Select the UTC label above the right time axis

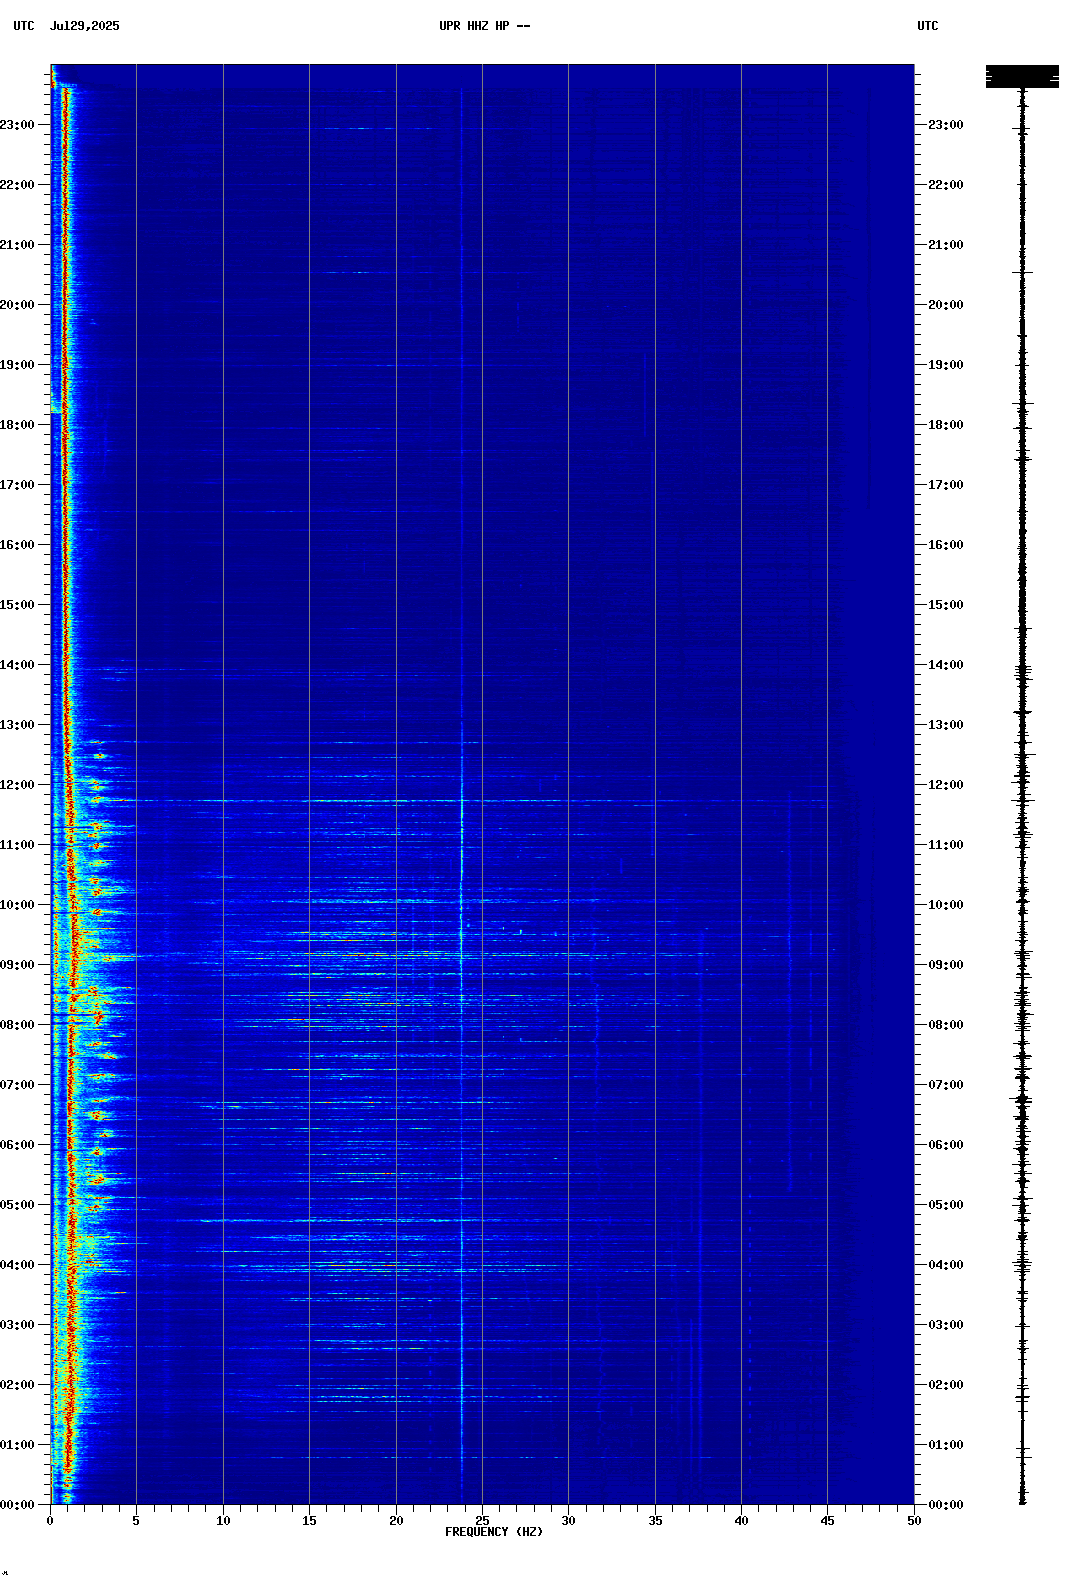(928, 26)
